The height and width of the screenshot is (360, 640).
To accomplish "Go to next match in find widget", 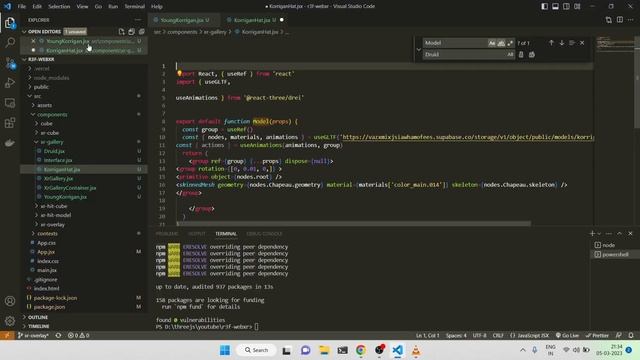I will 562,43.
